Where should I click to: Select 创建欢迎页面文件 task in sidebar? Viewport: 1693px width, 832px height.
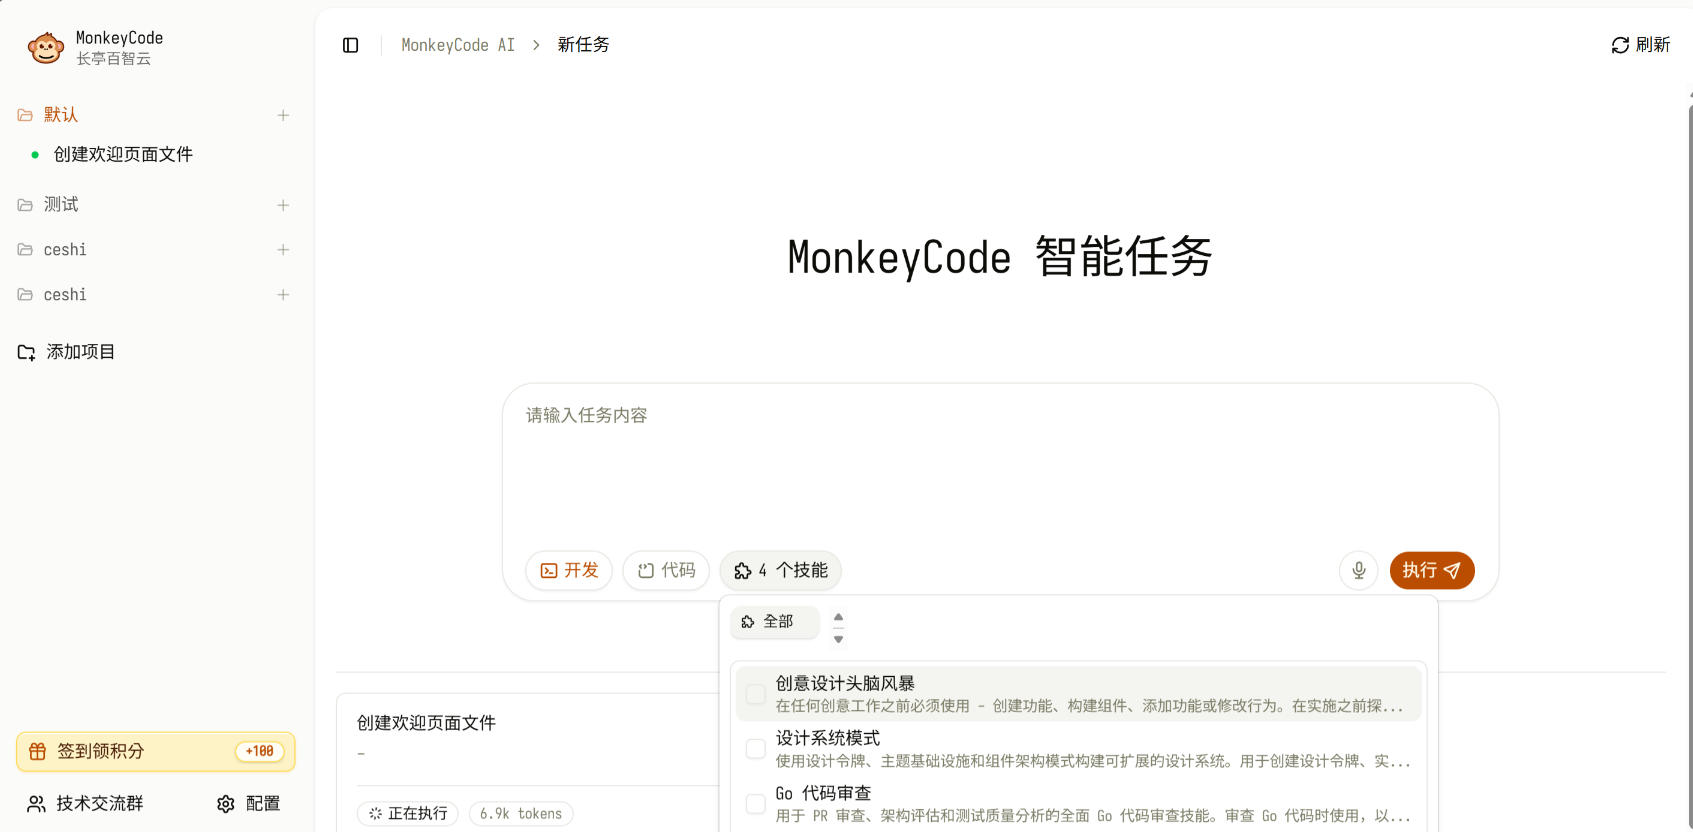(123, 155)
